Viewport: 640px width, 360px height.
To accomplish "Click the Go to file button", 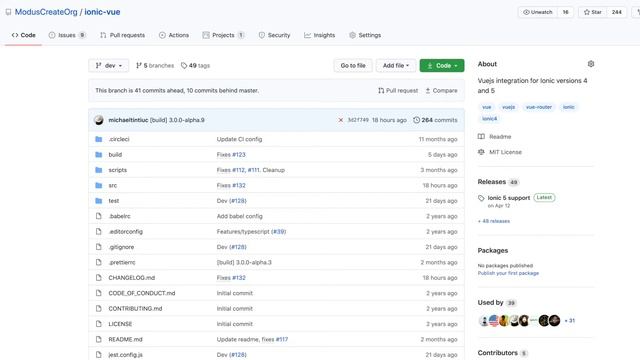I will (353, 65).
